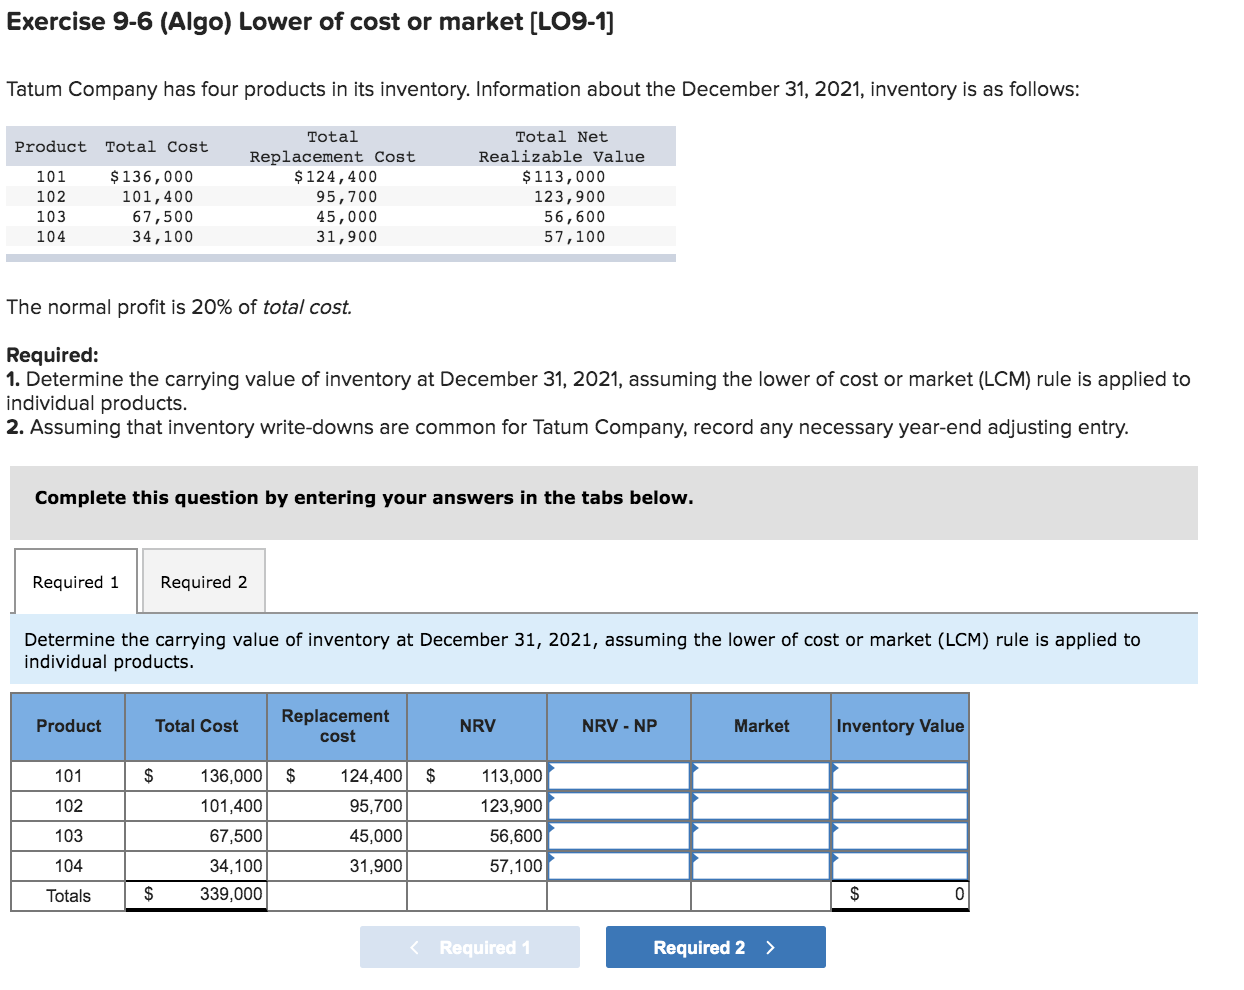Click the disabled Required 1 back button
Image resolution: width=1244 pixels, height=990 pixels.
(x=470, y=947)
